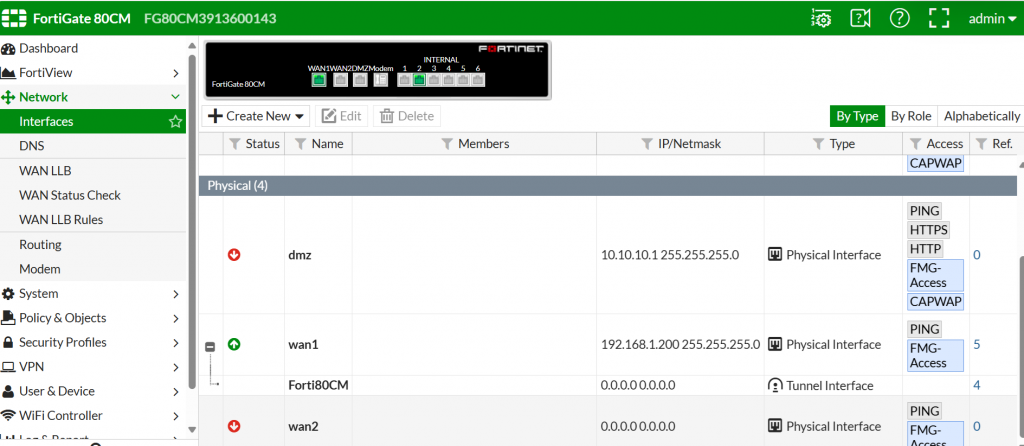Open the help question mark icon
This screenshot has width=1024, height=446.
coord(899,18)
